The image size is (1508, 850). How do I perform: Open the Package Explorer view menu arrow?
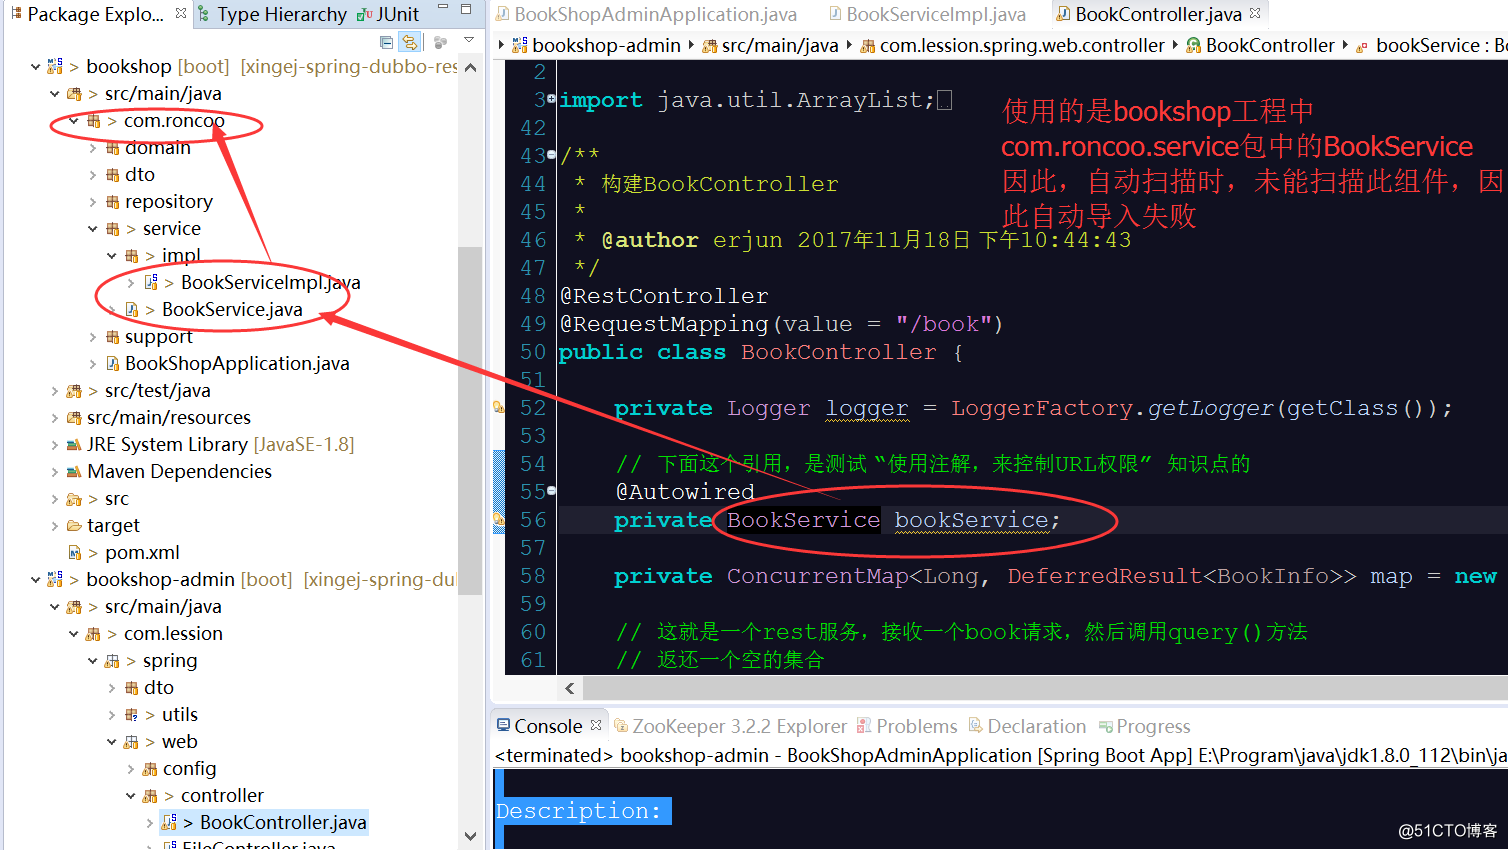pyautogui.click(x=468, y=41)
